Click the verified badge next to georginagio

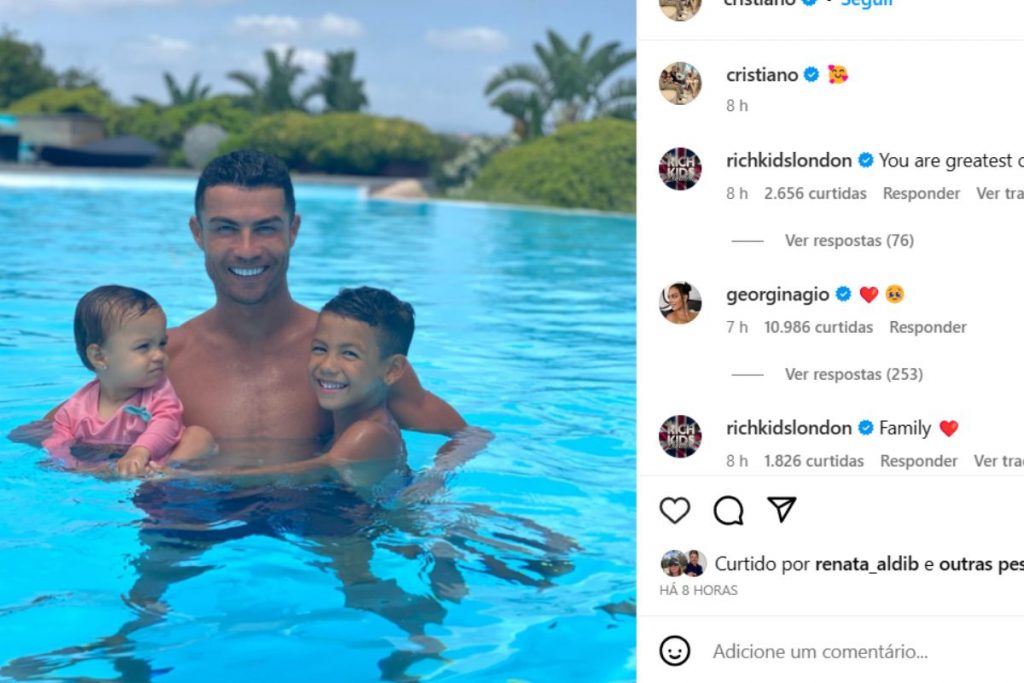coord(843,294)
